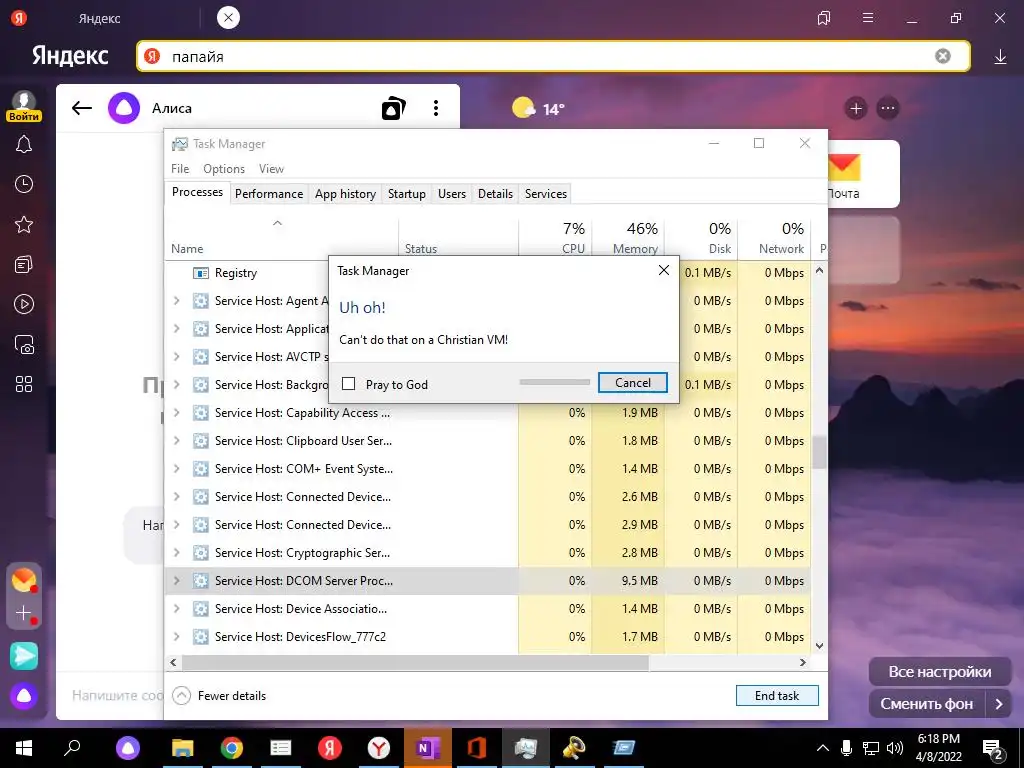
Task: Sort by Disk column header
Action: click(701, 238)
